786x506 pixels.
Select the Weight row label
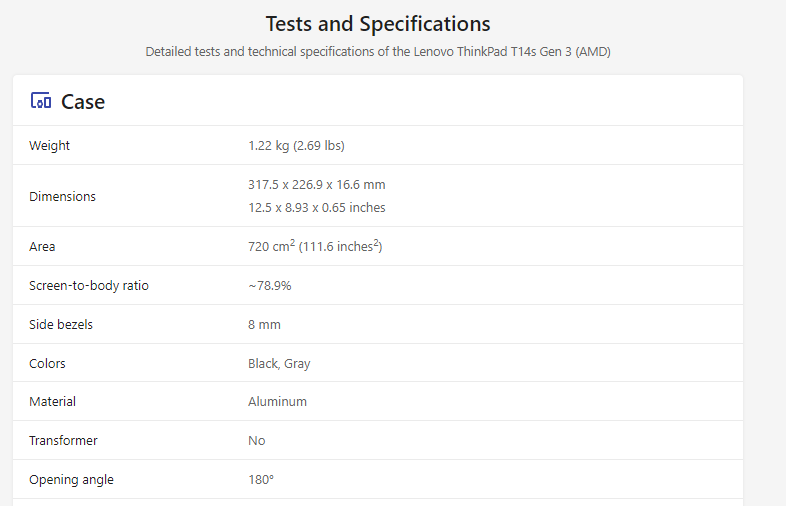(49, 145)
